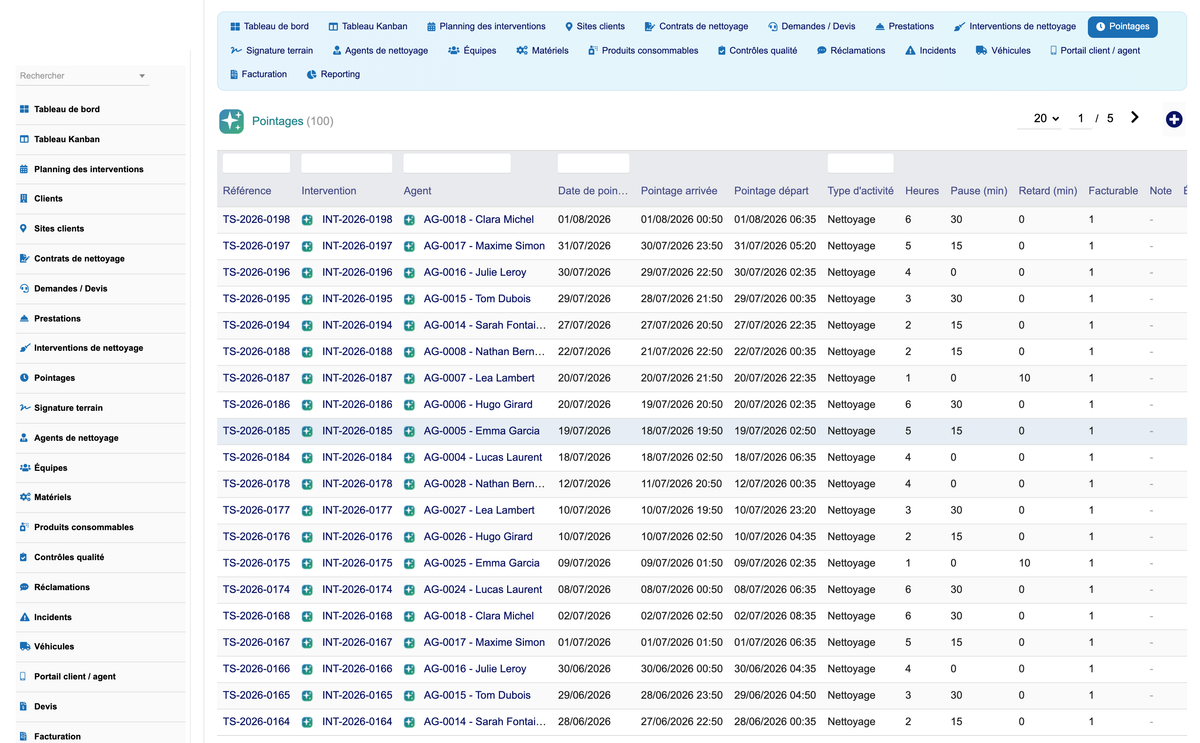This screenshot has height=743, width=1200.
Task: Open plus icon beside AG-0024 - Lucas Laurent
Action: tap(409, 590)
